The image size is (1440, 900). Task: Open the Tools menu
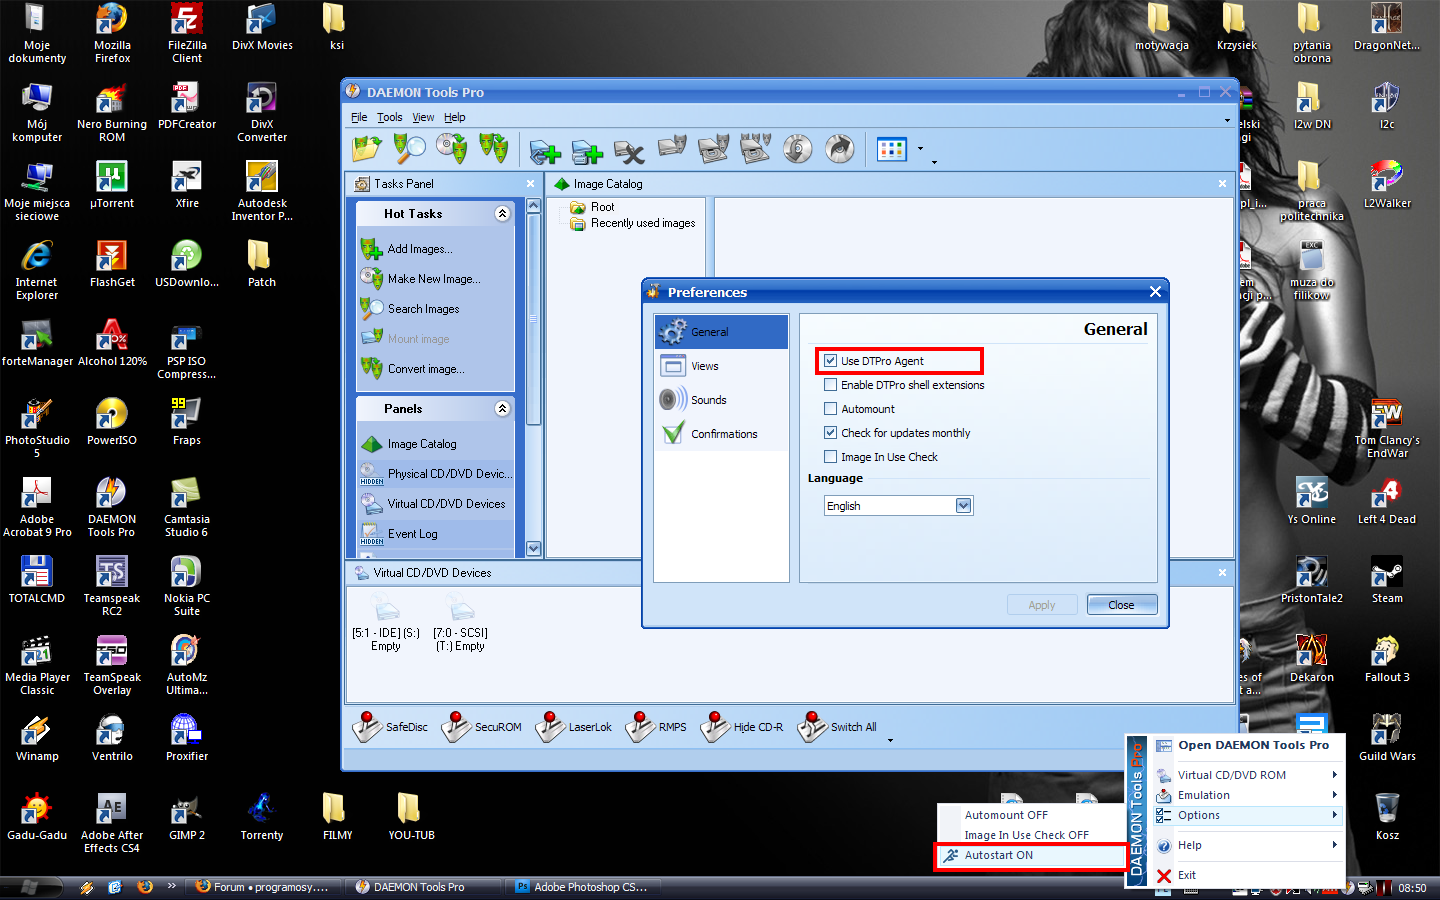(390, 117)
